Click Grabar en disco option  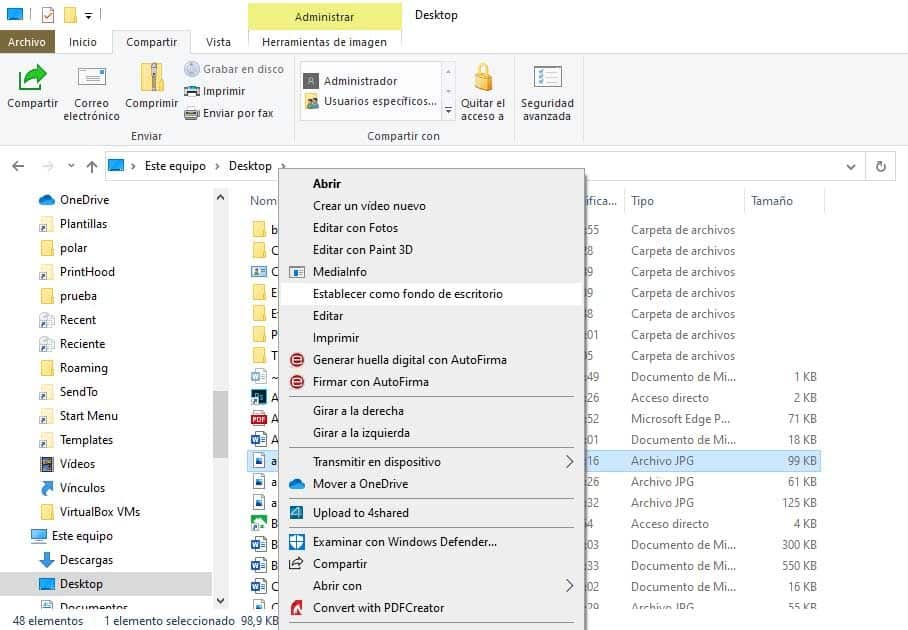(234, 69)
